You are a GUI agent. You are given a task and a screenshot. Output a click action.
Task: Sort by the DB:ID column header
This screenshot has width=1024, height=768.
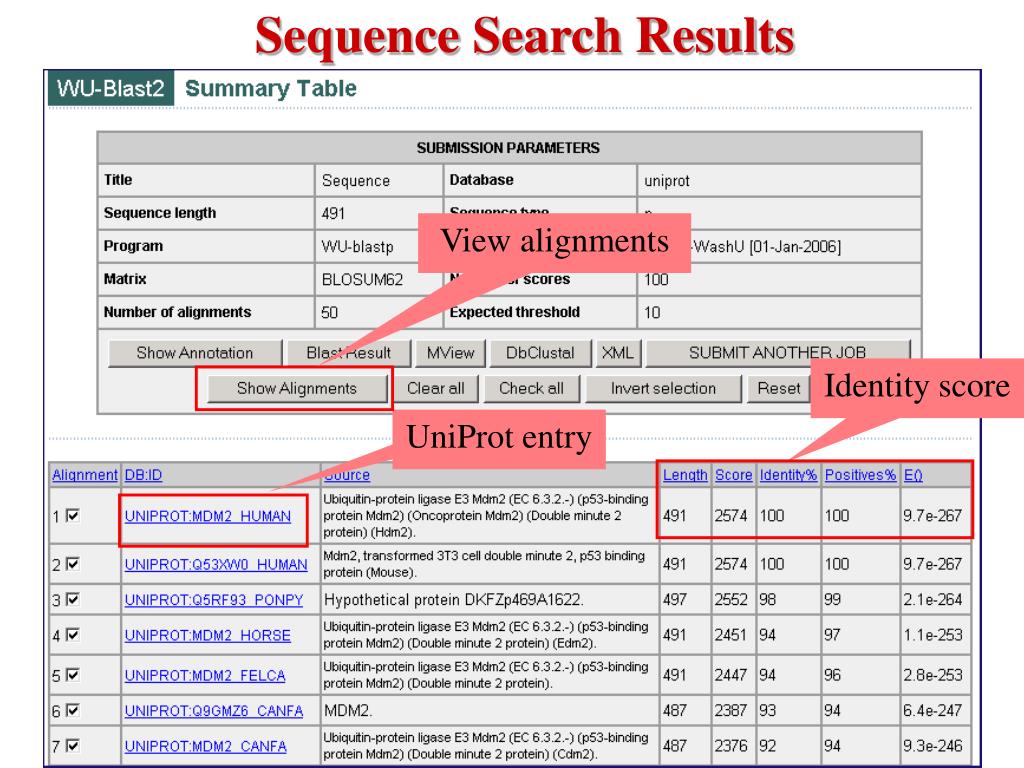pyautogui.click(x=143, y=475)
